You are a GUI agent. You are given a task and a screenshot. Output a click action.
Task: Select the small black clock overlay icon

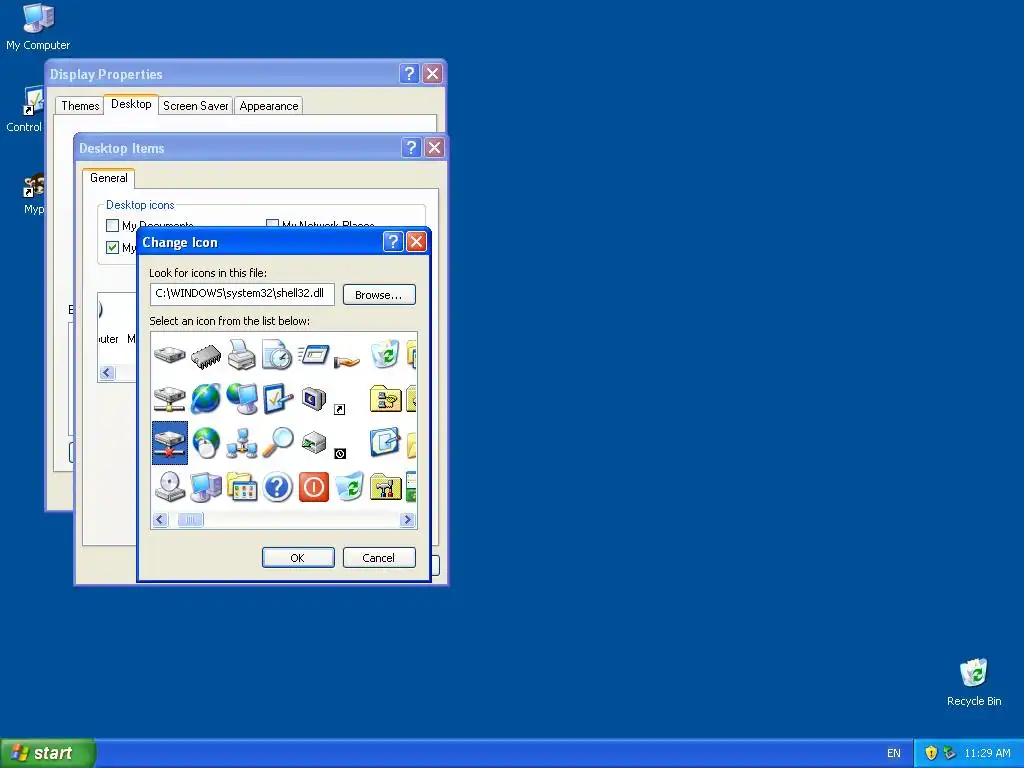340,453
